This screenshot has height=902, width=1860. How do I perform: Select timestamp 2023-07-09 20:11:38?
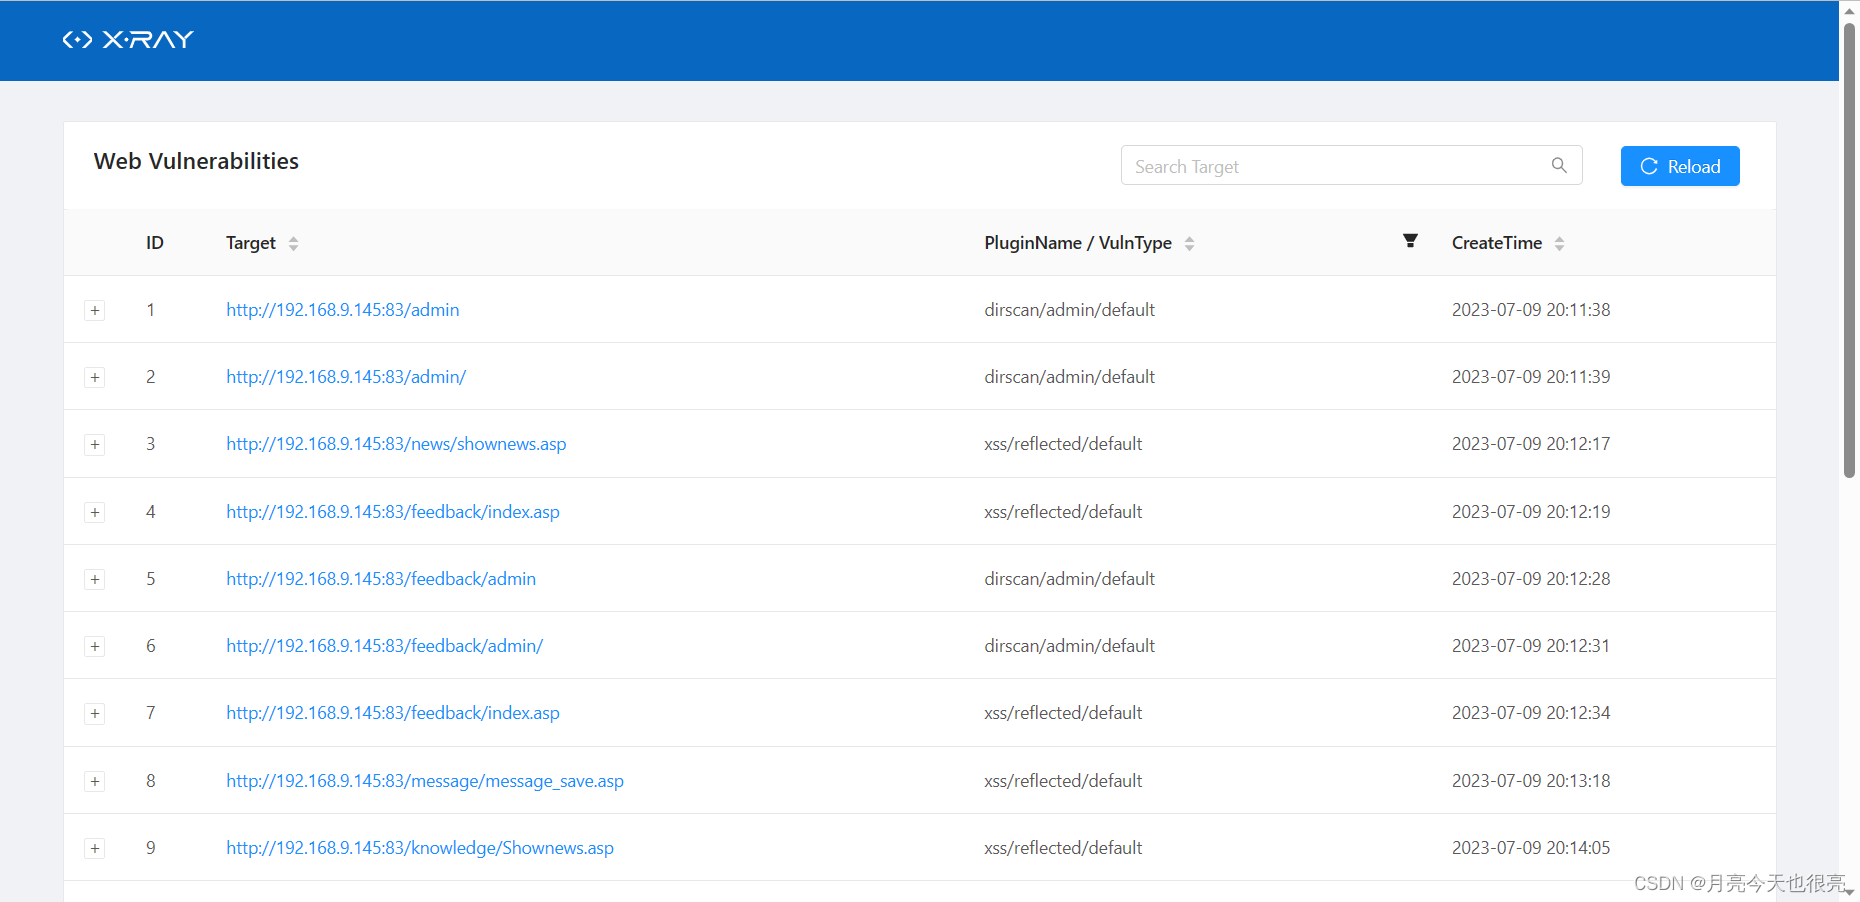pos(1531,310)
